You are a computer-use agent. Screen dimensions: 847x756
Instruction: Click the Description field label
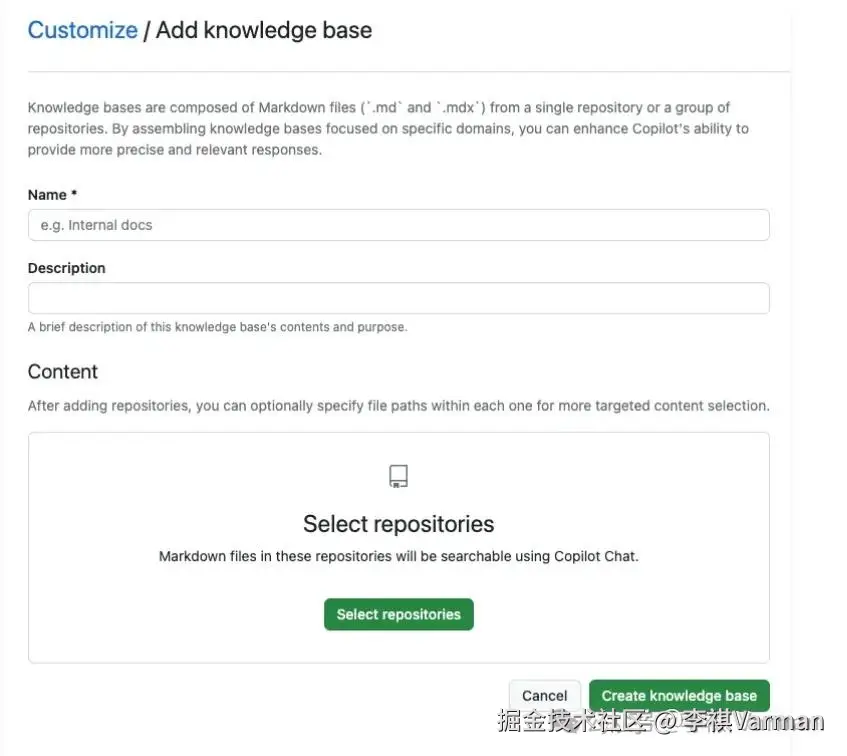click(66, 268)
